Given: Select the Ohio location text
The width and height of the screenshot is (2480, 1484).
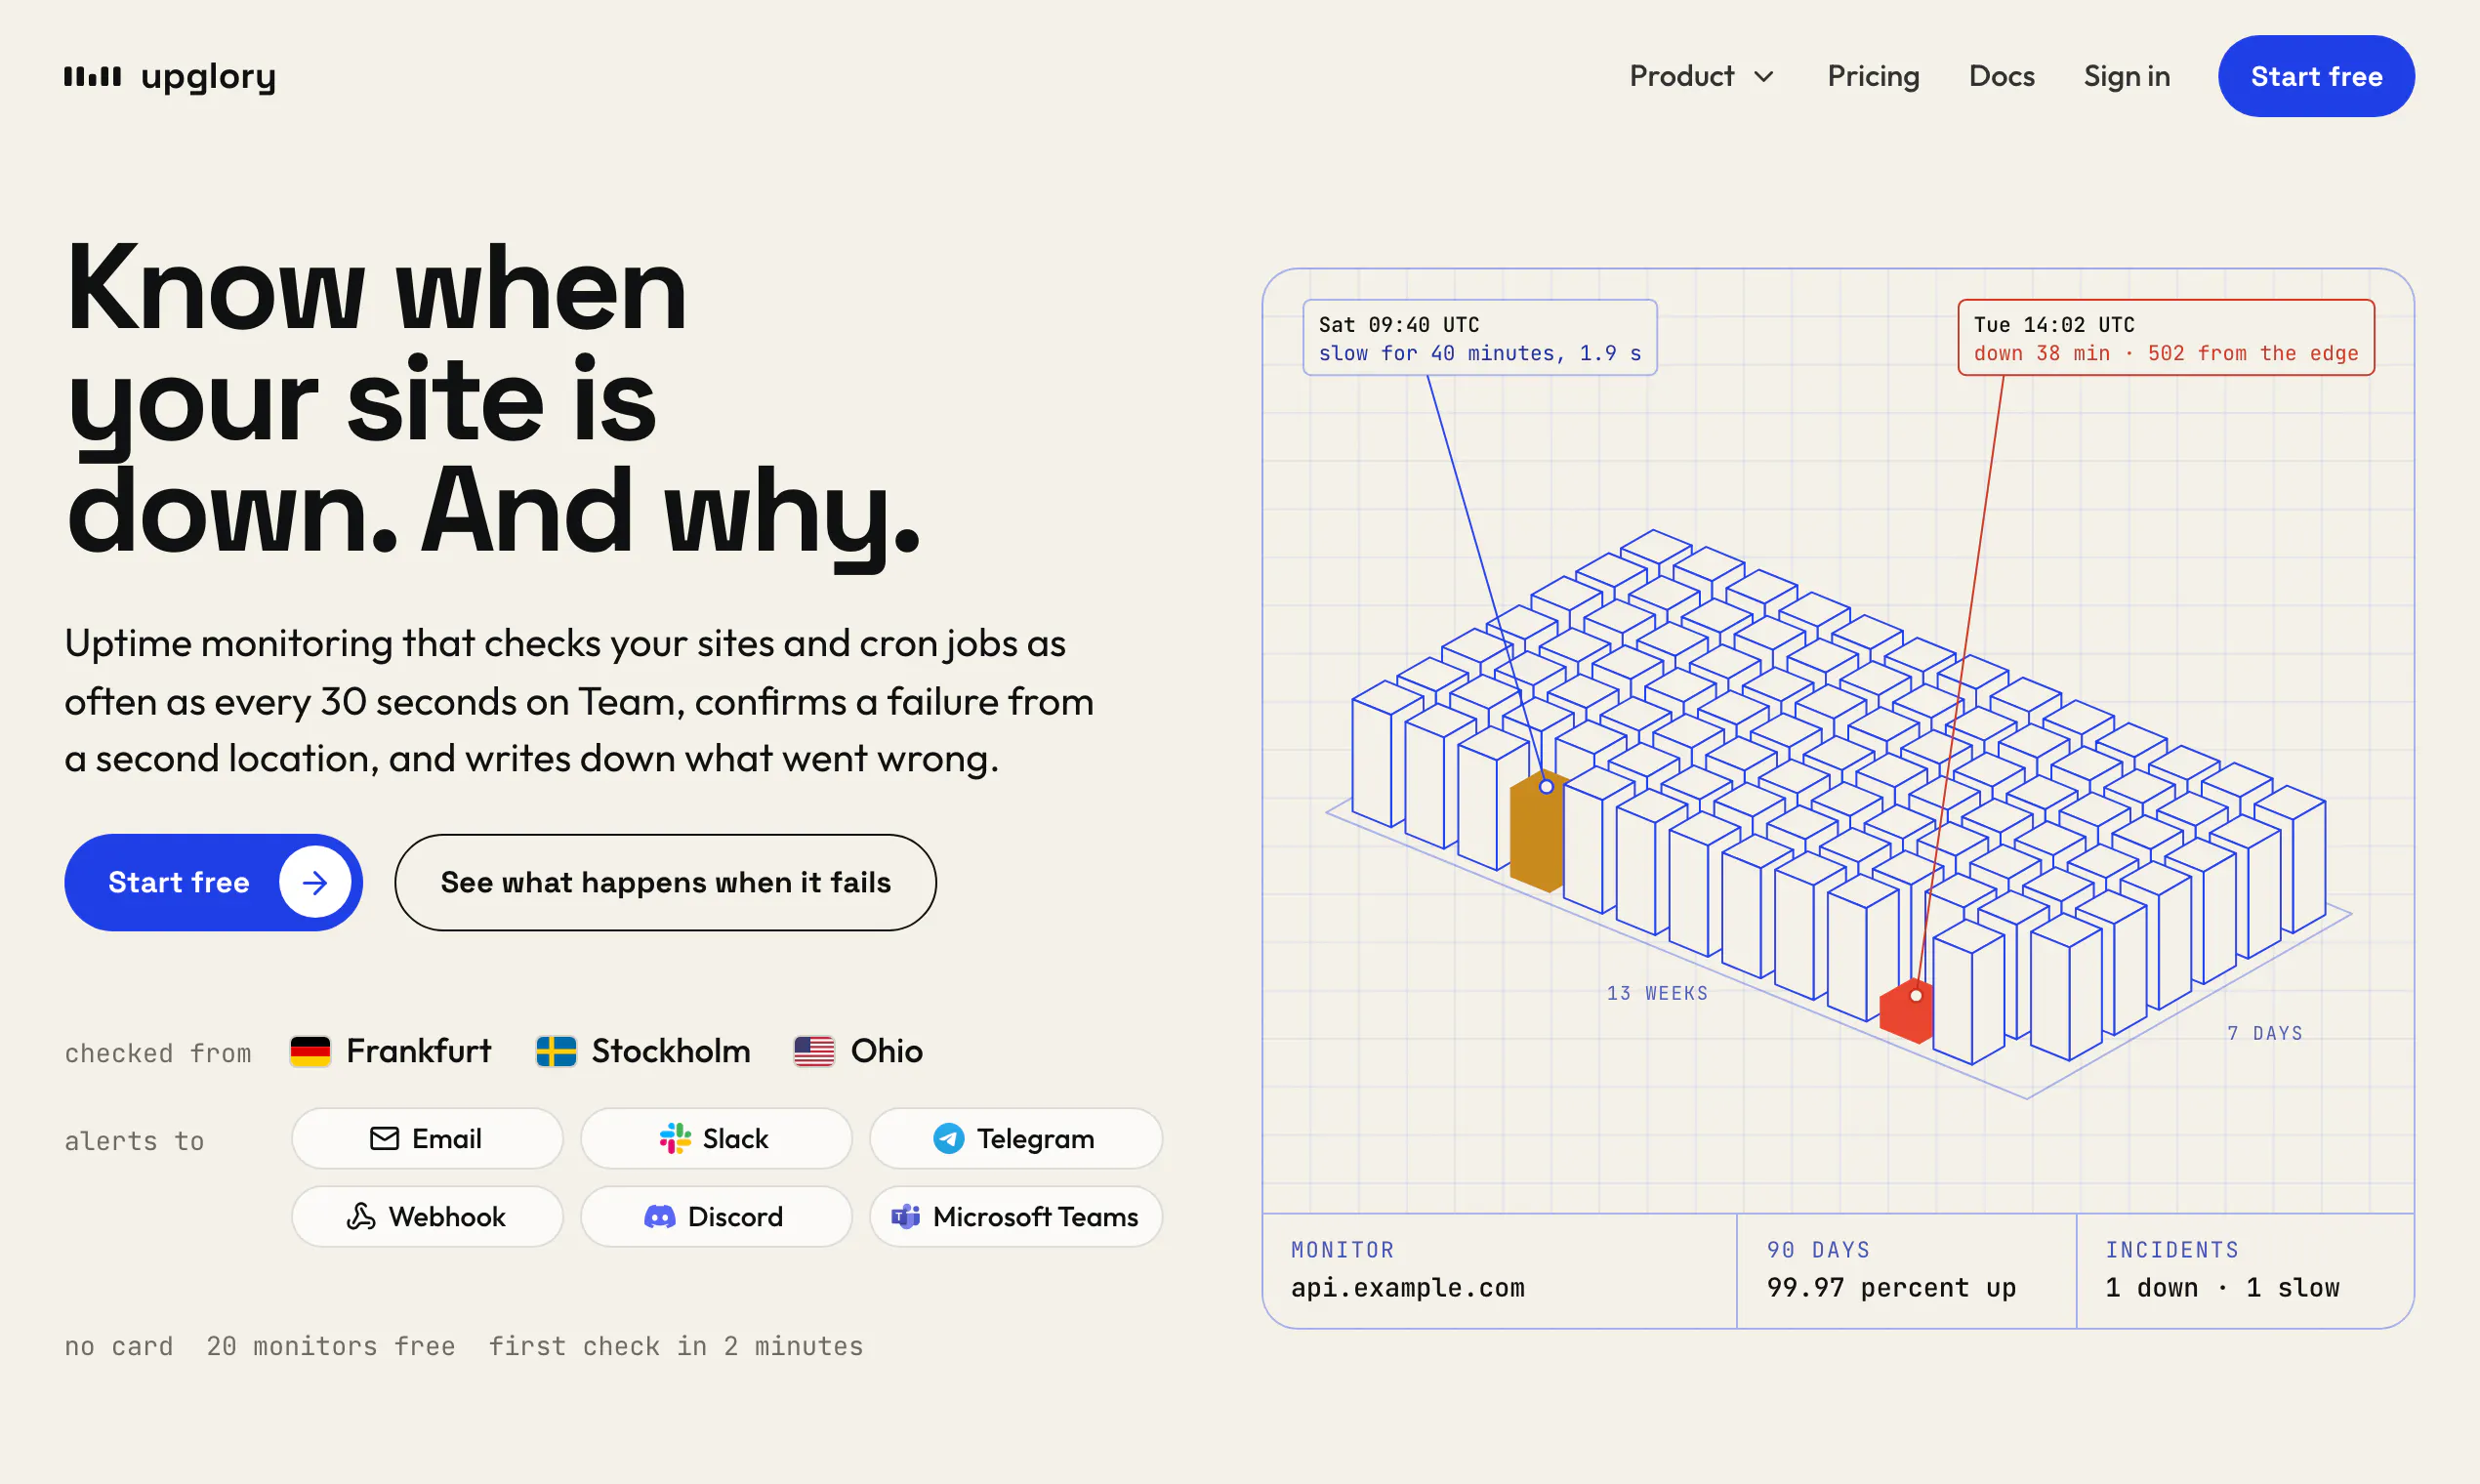Looking at the screenshot, I should [886, 1051].
